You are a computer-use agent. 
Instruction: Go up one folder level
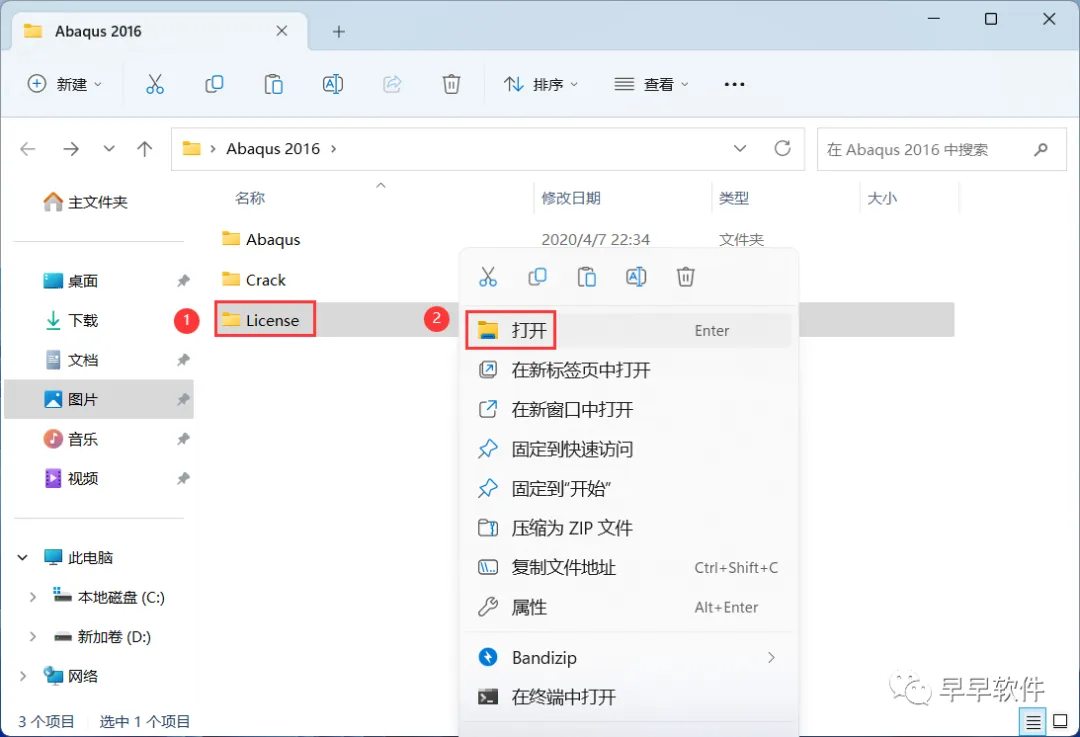(145, 149)
